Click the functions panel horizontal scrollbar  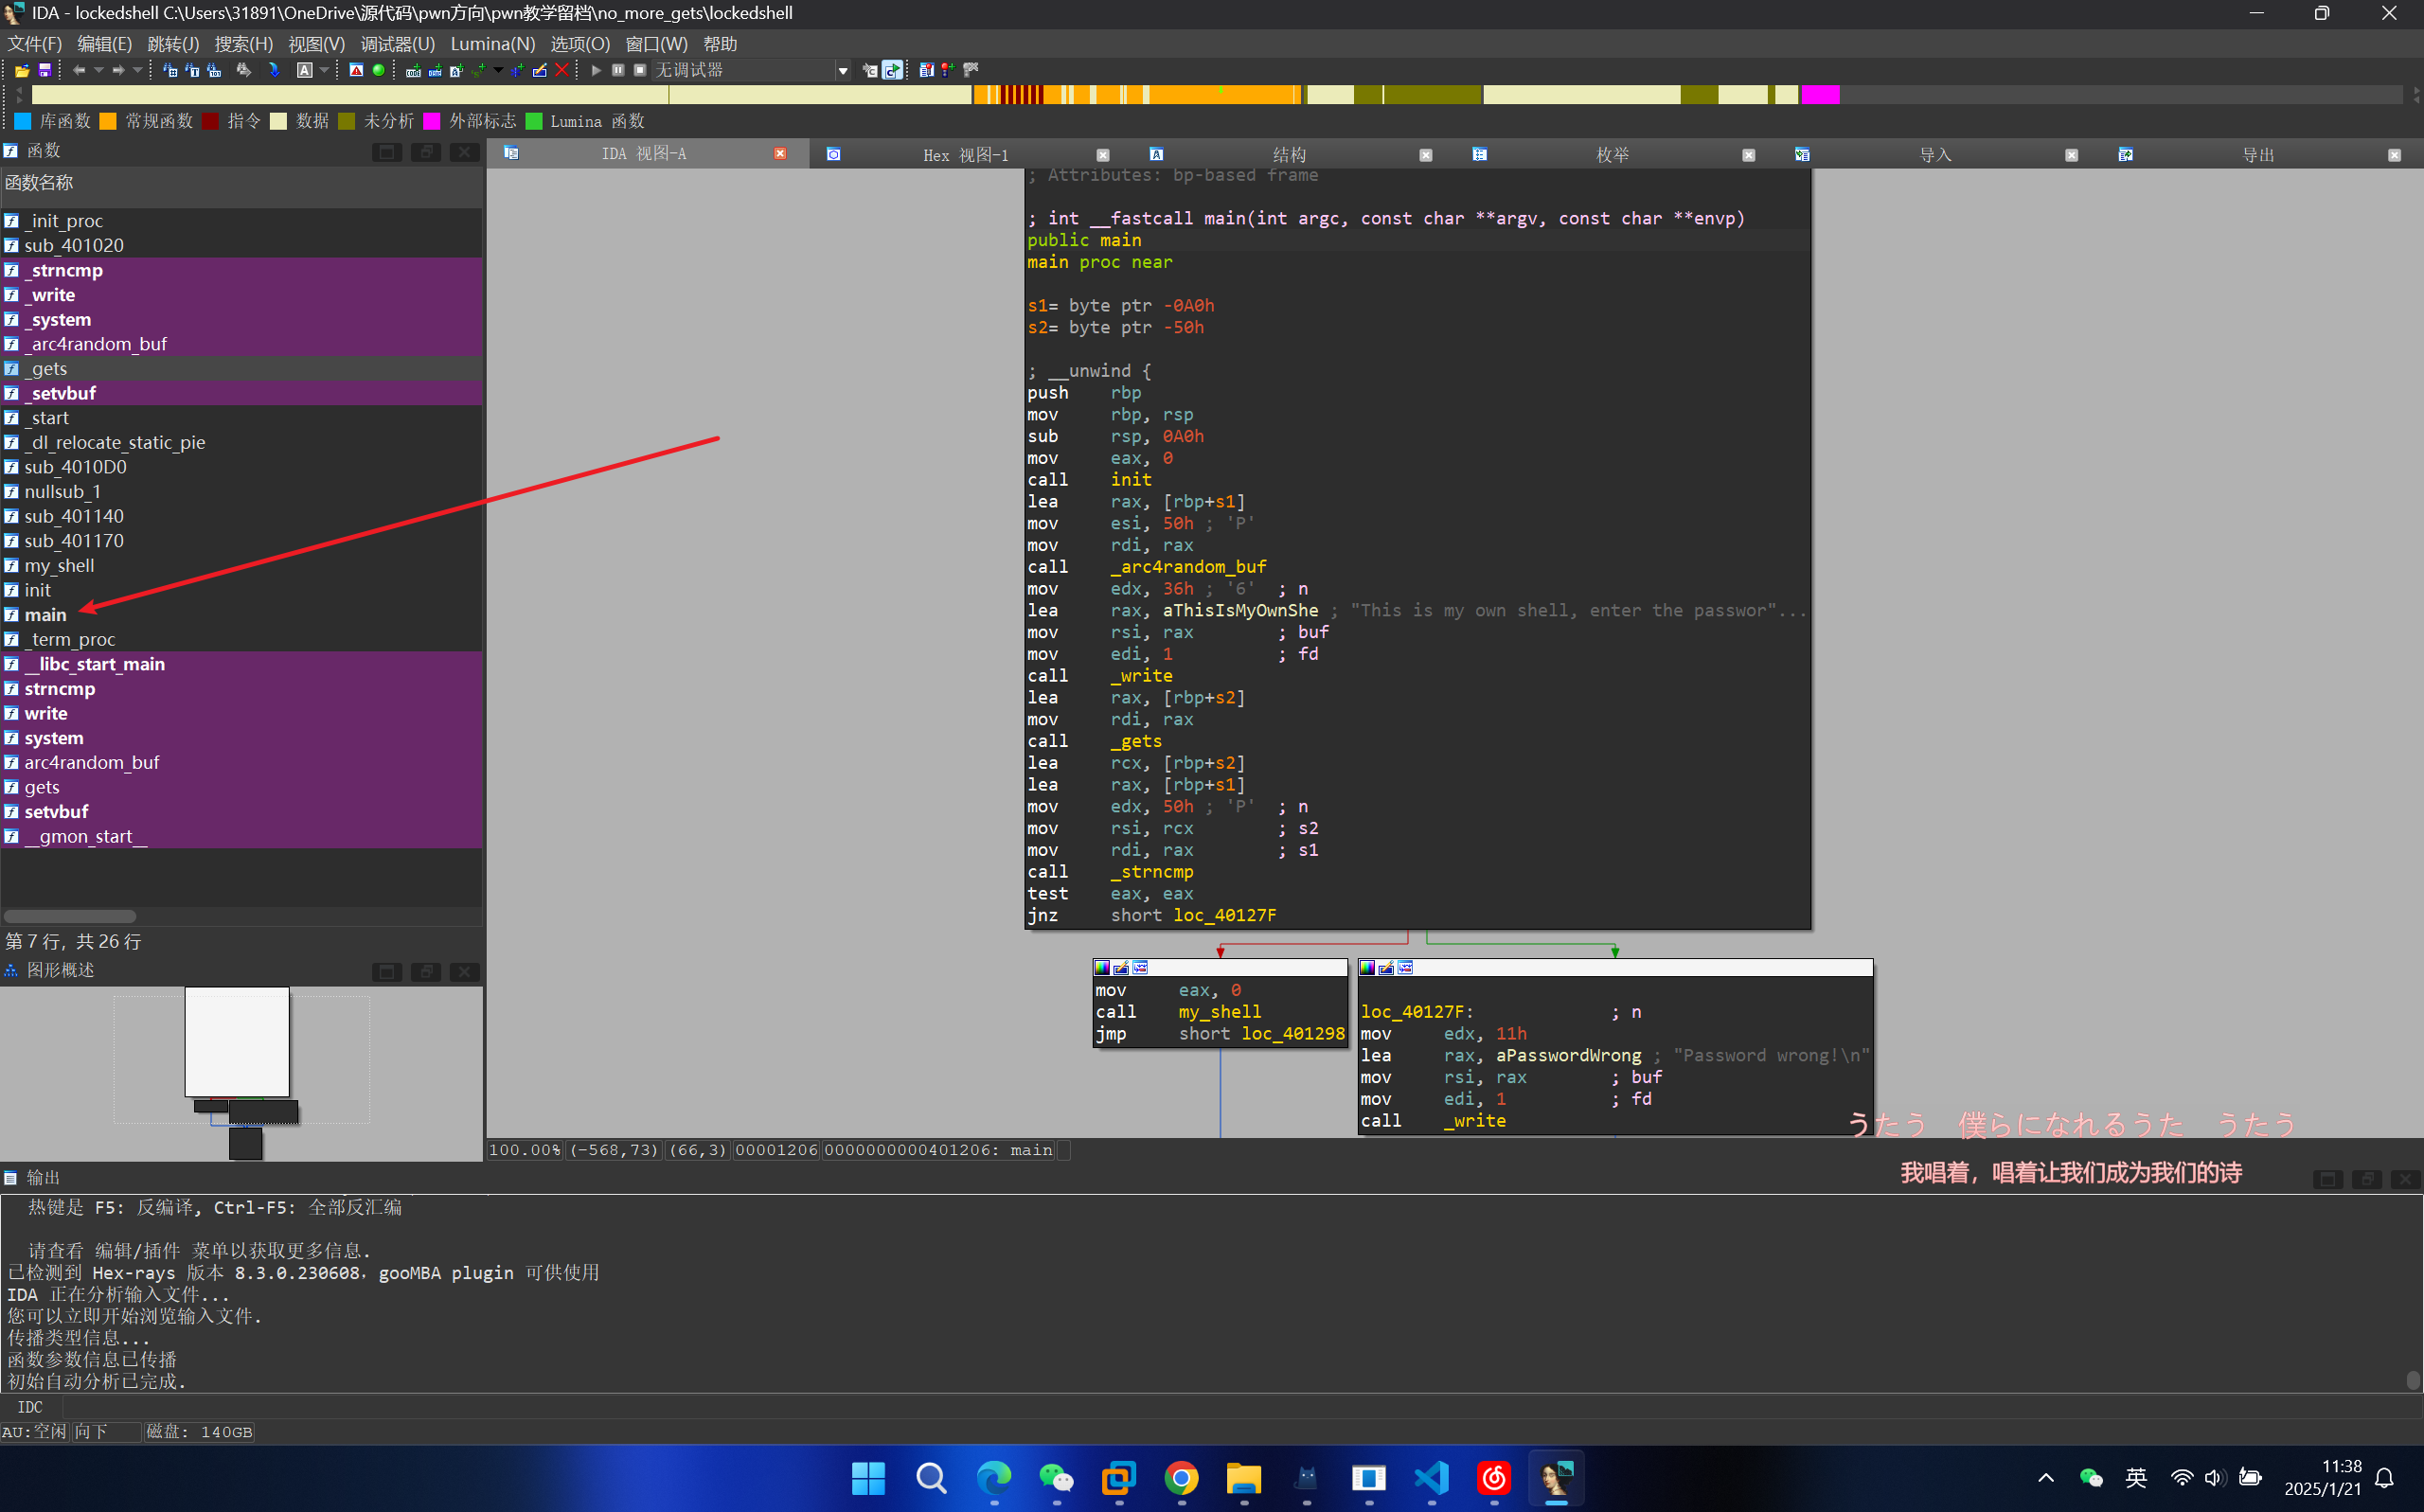coord(70,916)
